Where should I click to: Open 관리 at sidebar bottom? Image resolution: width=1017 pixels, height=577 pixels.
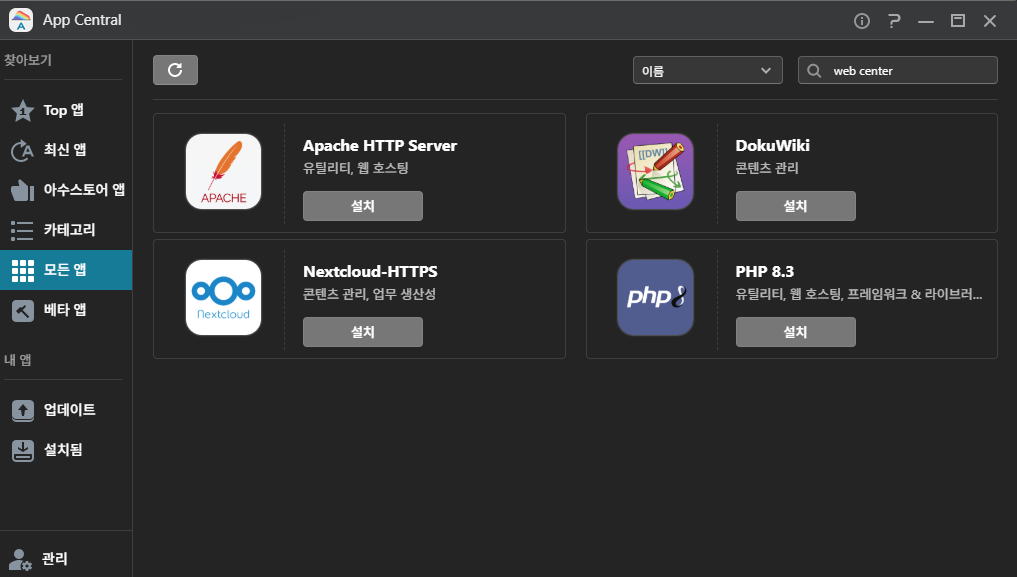coord(66,558)
